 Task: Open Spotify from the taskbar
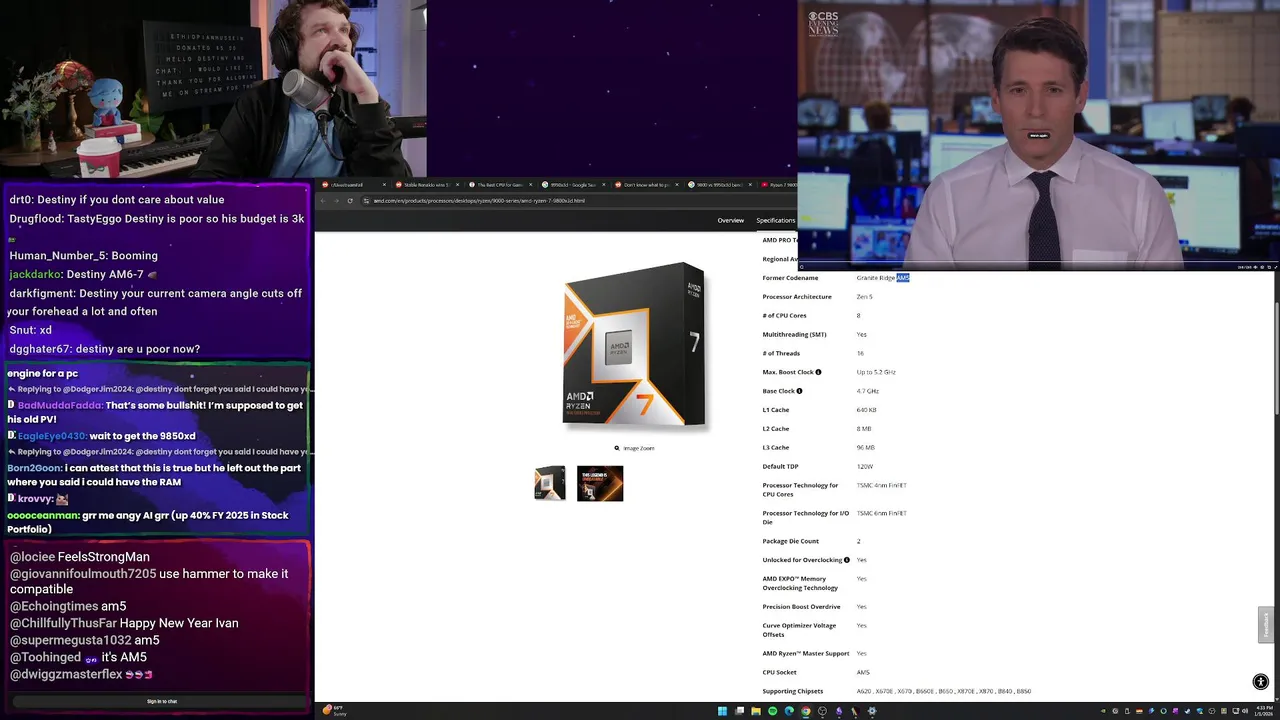point(772,711)
